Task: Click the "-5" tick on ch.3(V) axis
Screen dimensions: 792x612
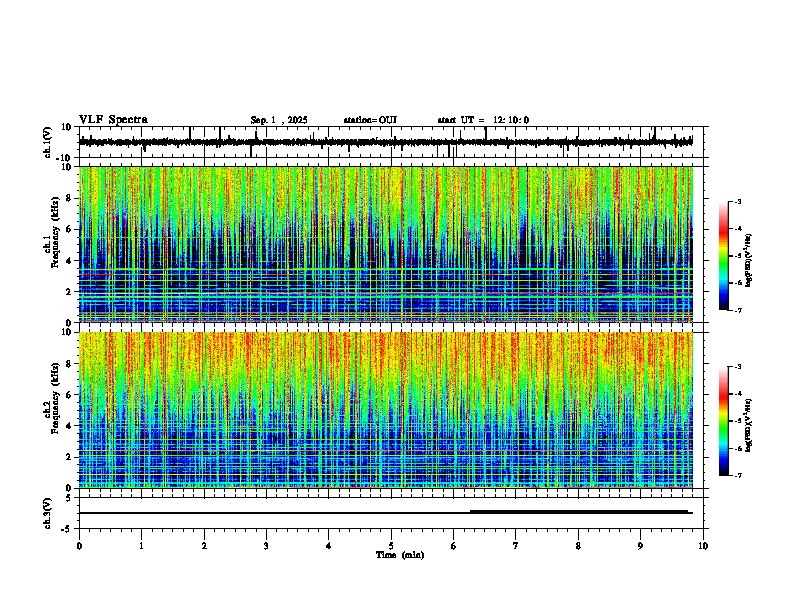Action: [x=68, y=529]
